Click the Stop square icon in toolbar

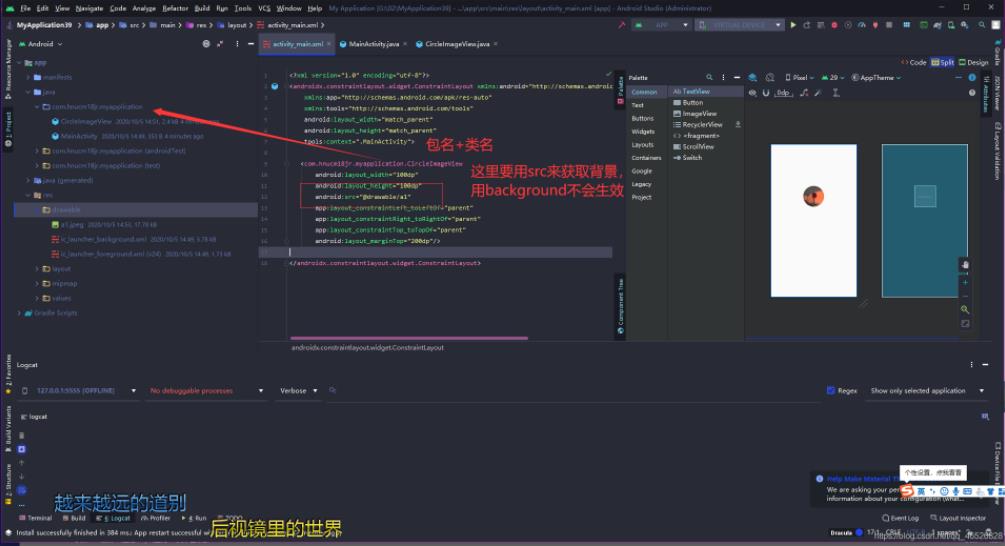click(x=889, y=25)
